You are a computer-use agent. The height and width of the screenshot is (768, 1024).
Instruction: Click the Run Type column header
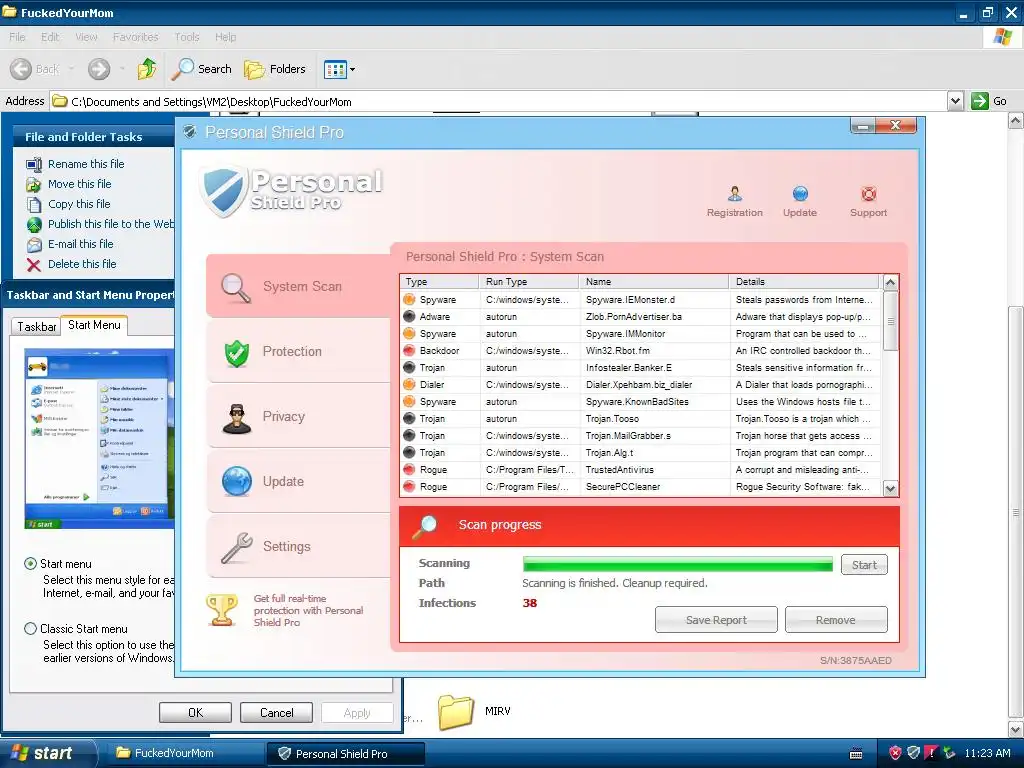pyautogui.click(x=529, y=281)
